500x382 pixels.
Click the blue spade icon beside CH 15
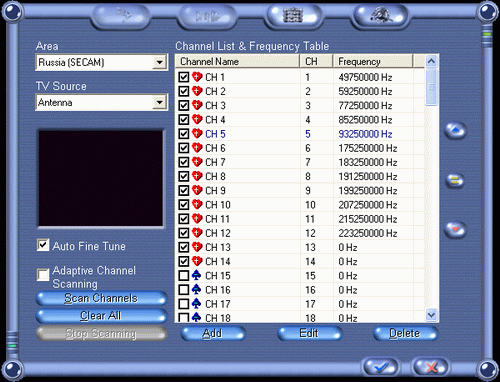tap(197, 275)
